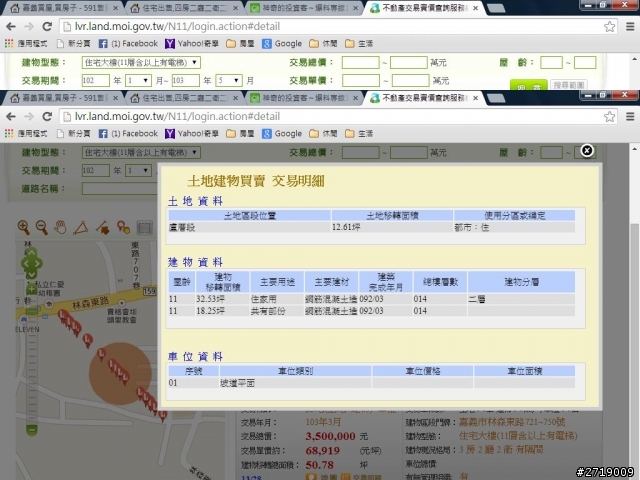This screenshot has width=640, height=480.
Task: Click the map pin search tool icon
Action: 123,228
